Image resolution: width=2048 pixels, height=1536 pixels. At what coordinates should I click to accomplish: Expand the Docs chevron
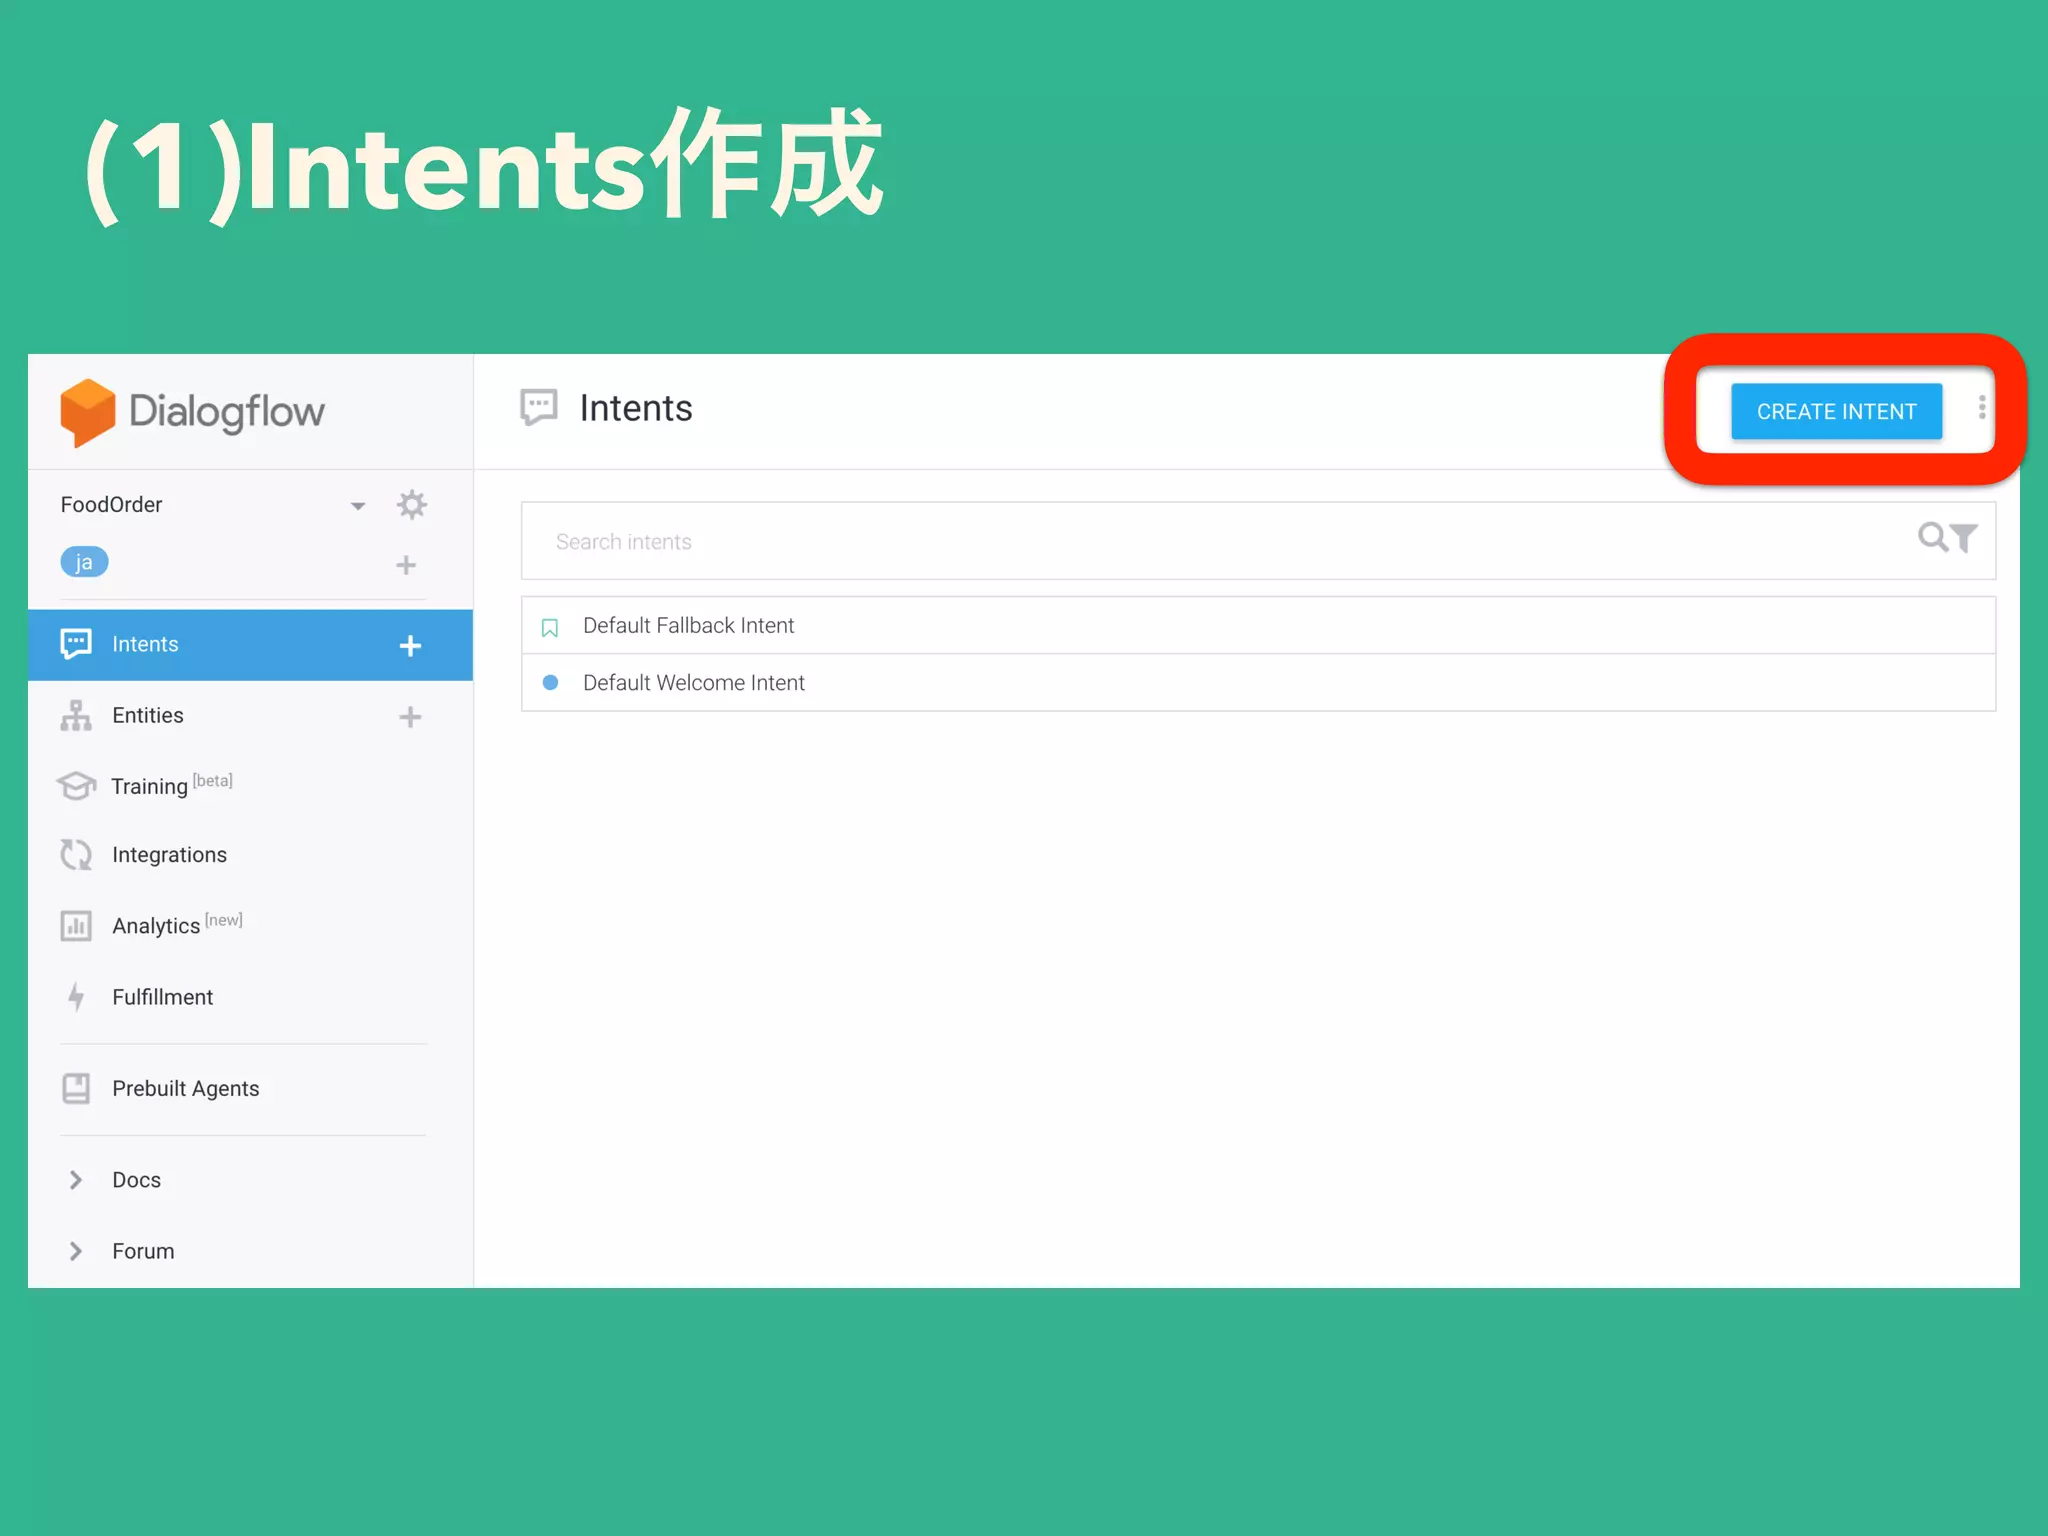pyautogui.click(x=76, y=1180)
